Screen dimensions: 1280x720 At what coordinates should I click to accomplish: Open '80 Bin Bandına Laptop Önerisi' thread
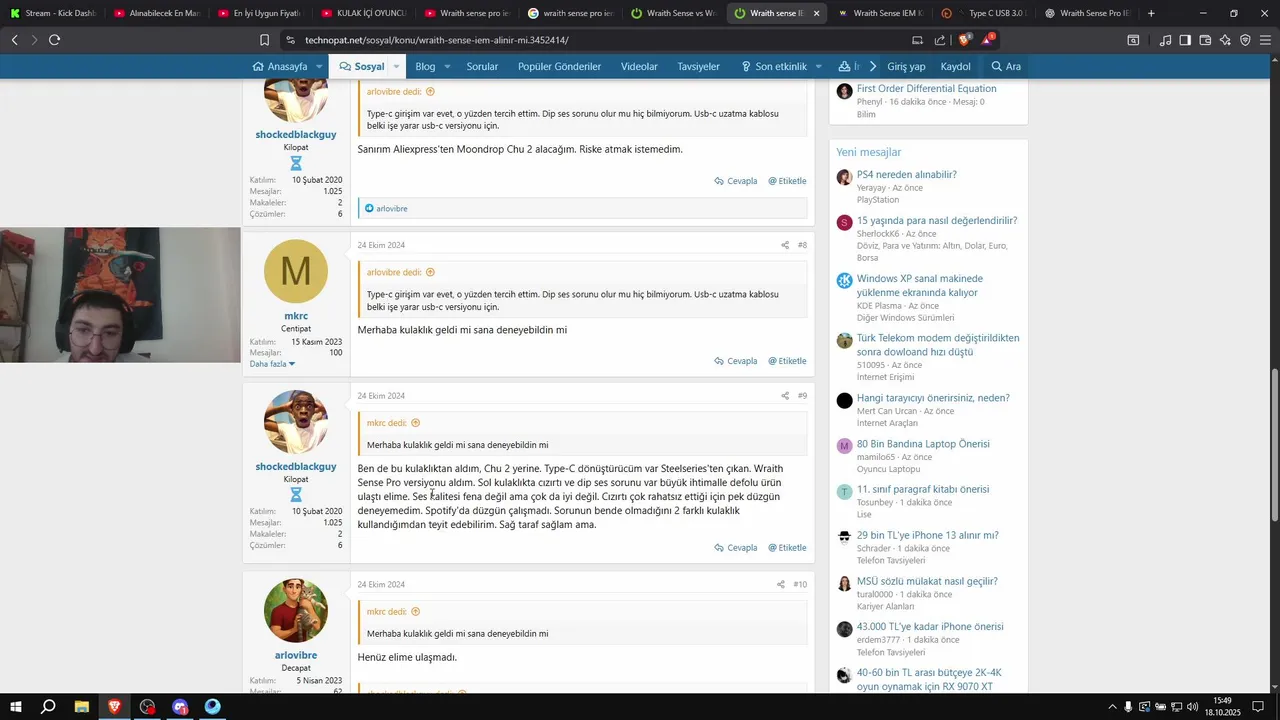pyautogui.click(x=923, y=444)
